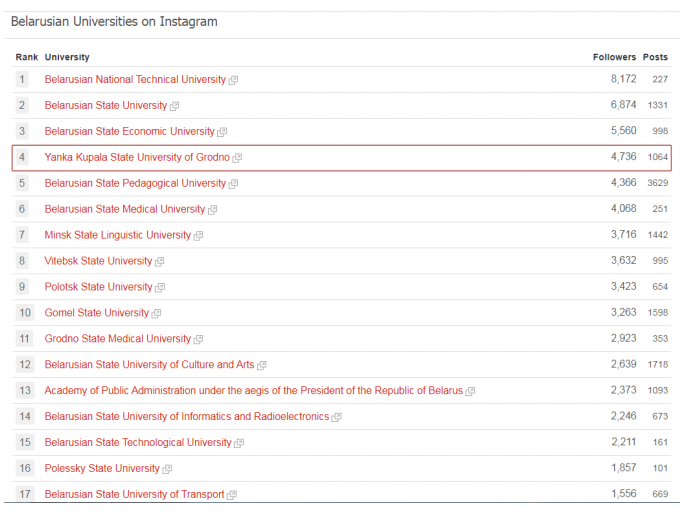Open external link icon beside Belarusian State Economic University
This screenshot has height=514, width=688.
pyautogui.click(x=222, y=132)
